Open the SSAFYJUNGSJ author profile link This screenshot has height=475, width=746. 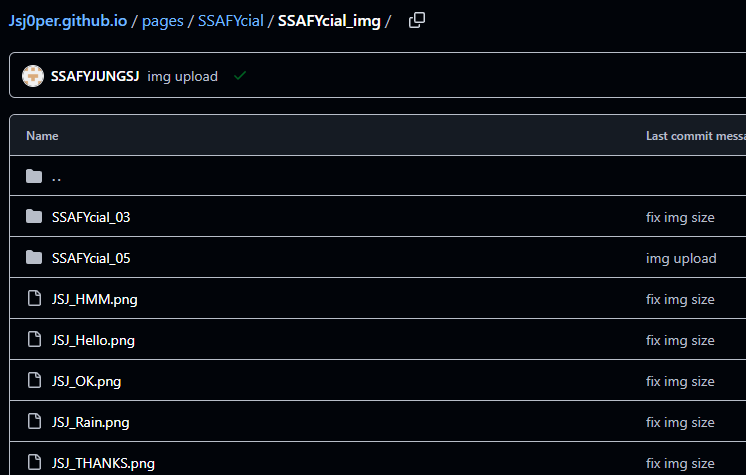point(95,76)
